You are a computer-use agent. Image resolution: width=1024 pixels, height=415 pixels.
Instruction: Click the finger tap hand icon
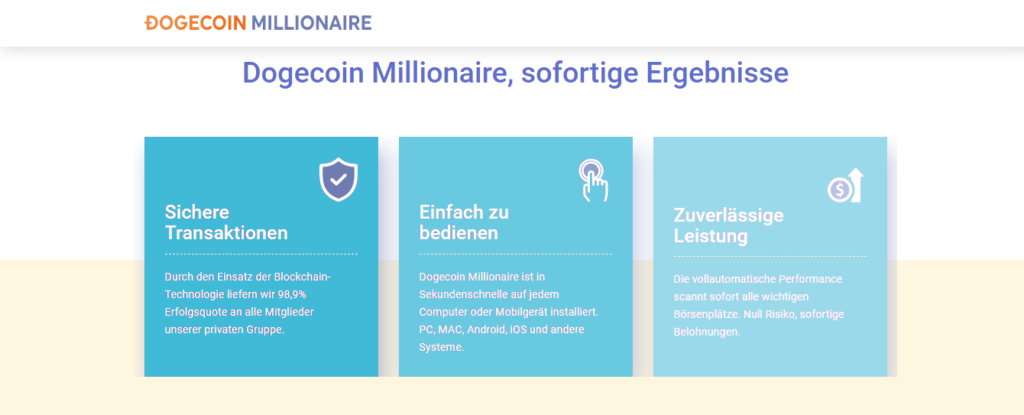[592, 180]
